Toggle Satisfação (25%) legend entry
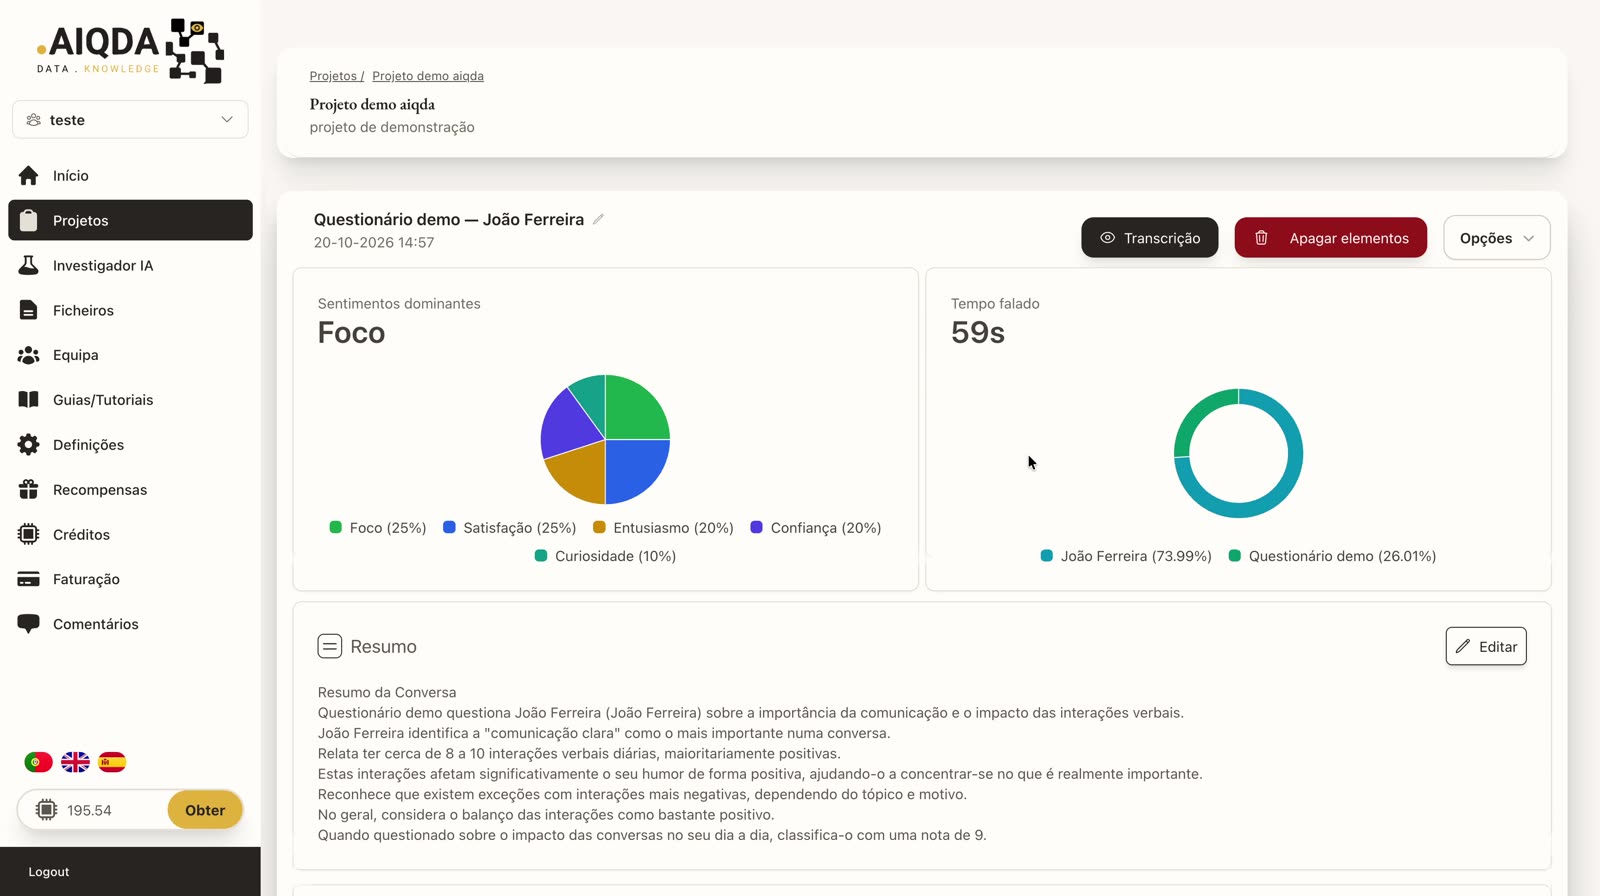Viewport: 1600px width, 896px height. tap(510, 528)
